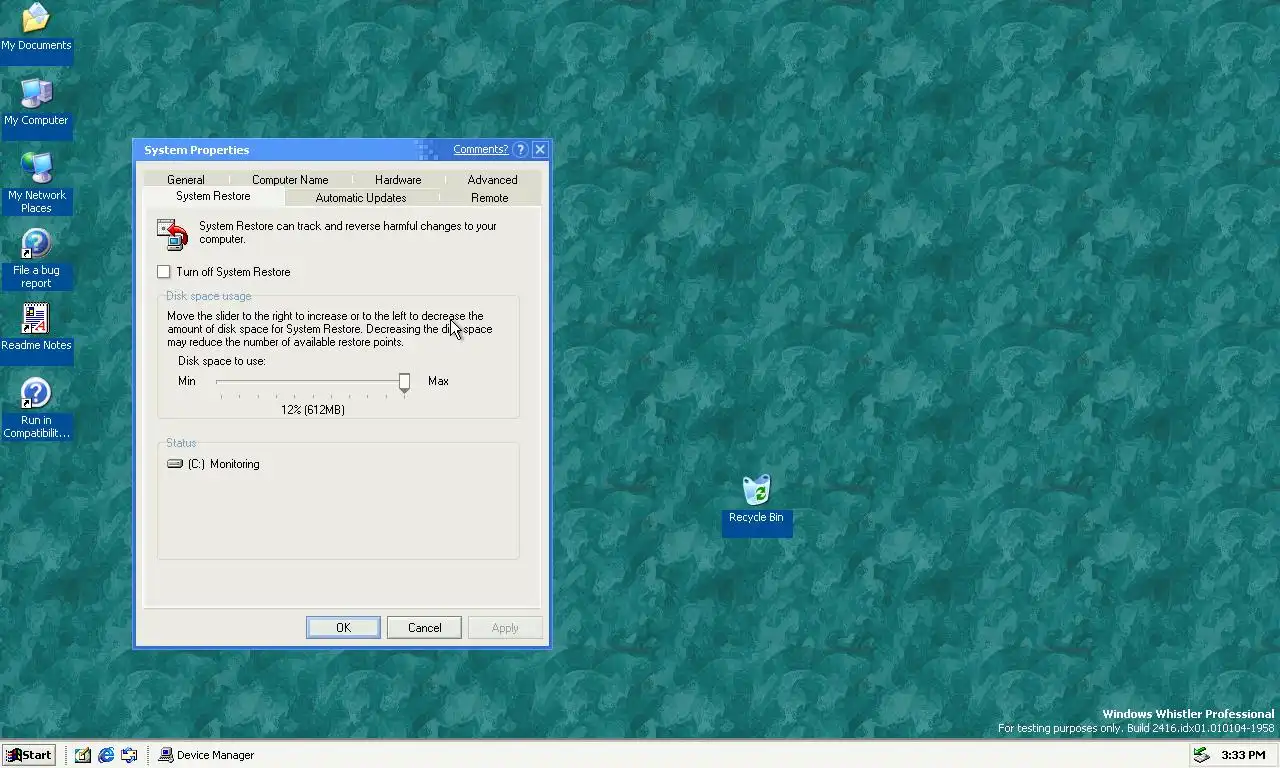Click the Cancel button
The width and height of the screenshot is (1280, 768).
click(424, 628)
